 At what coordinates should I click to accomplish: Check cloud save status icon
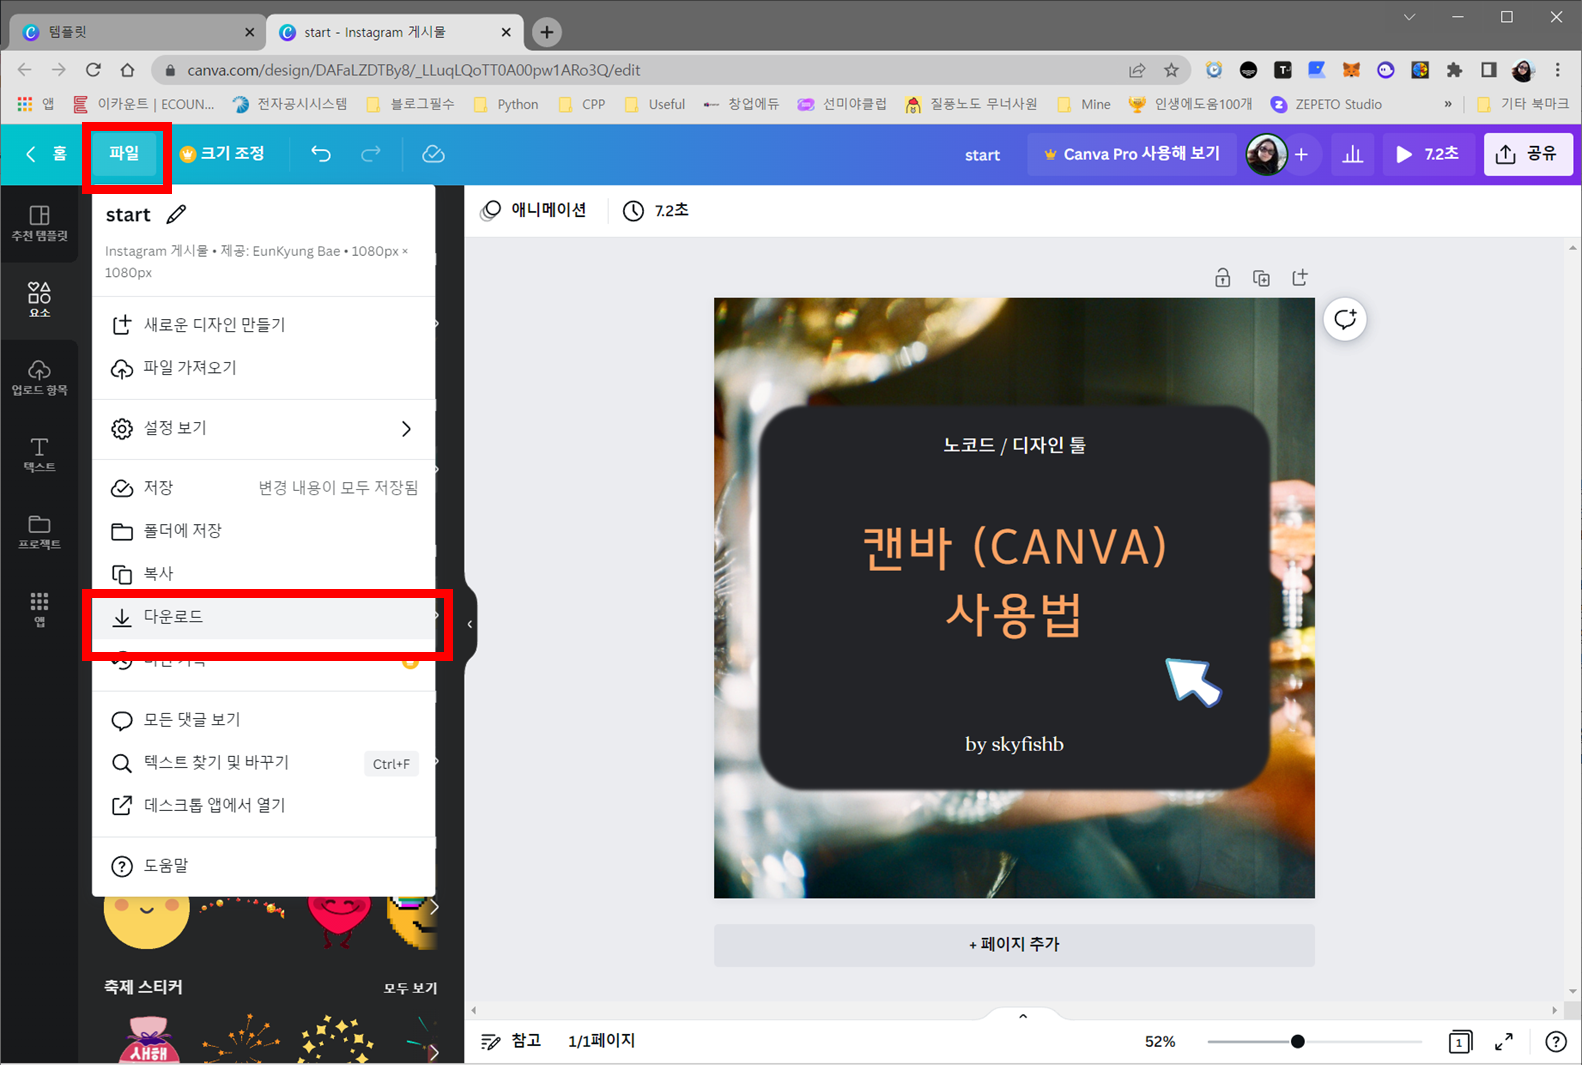(x=433, y=154)
